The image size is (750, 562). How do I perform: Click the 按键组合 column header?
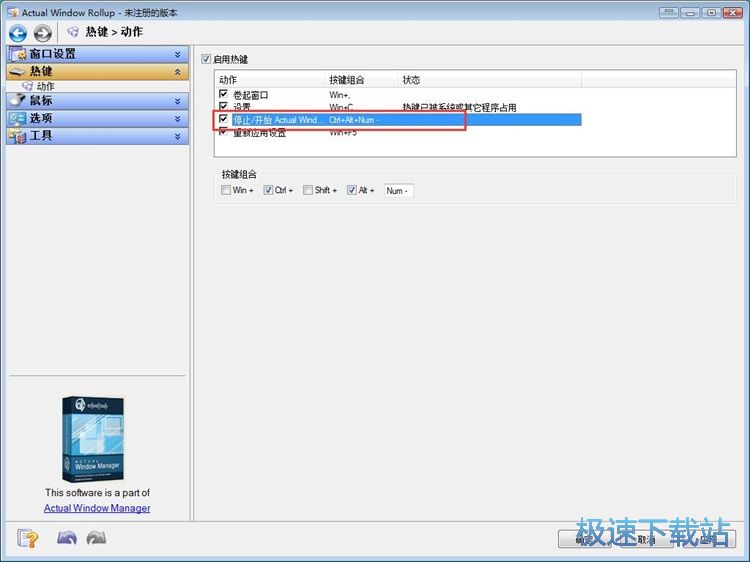coord(362,80)
